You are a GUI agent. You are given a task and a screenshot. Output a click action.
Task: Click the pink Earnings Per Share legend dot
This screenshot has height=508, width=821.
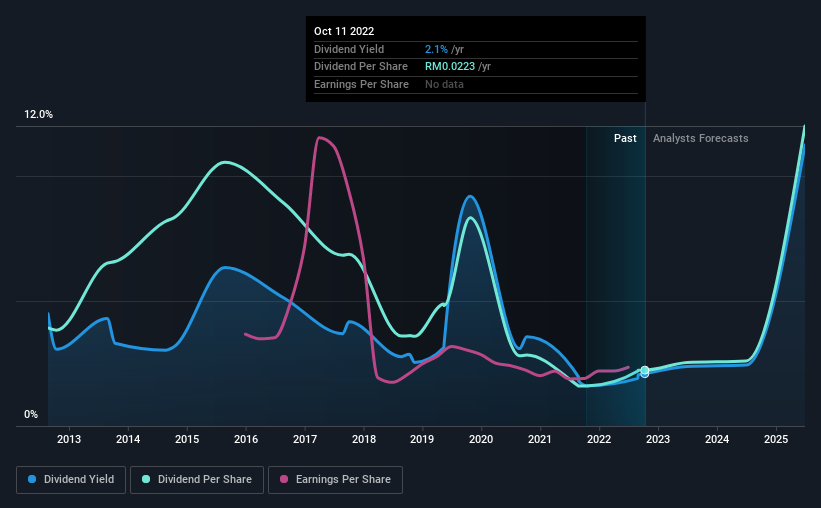pyautogui.click(x=284, y=479)
